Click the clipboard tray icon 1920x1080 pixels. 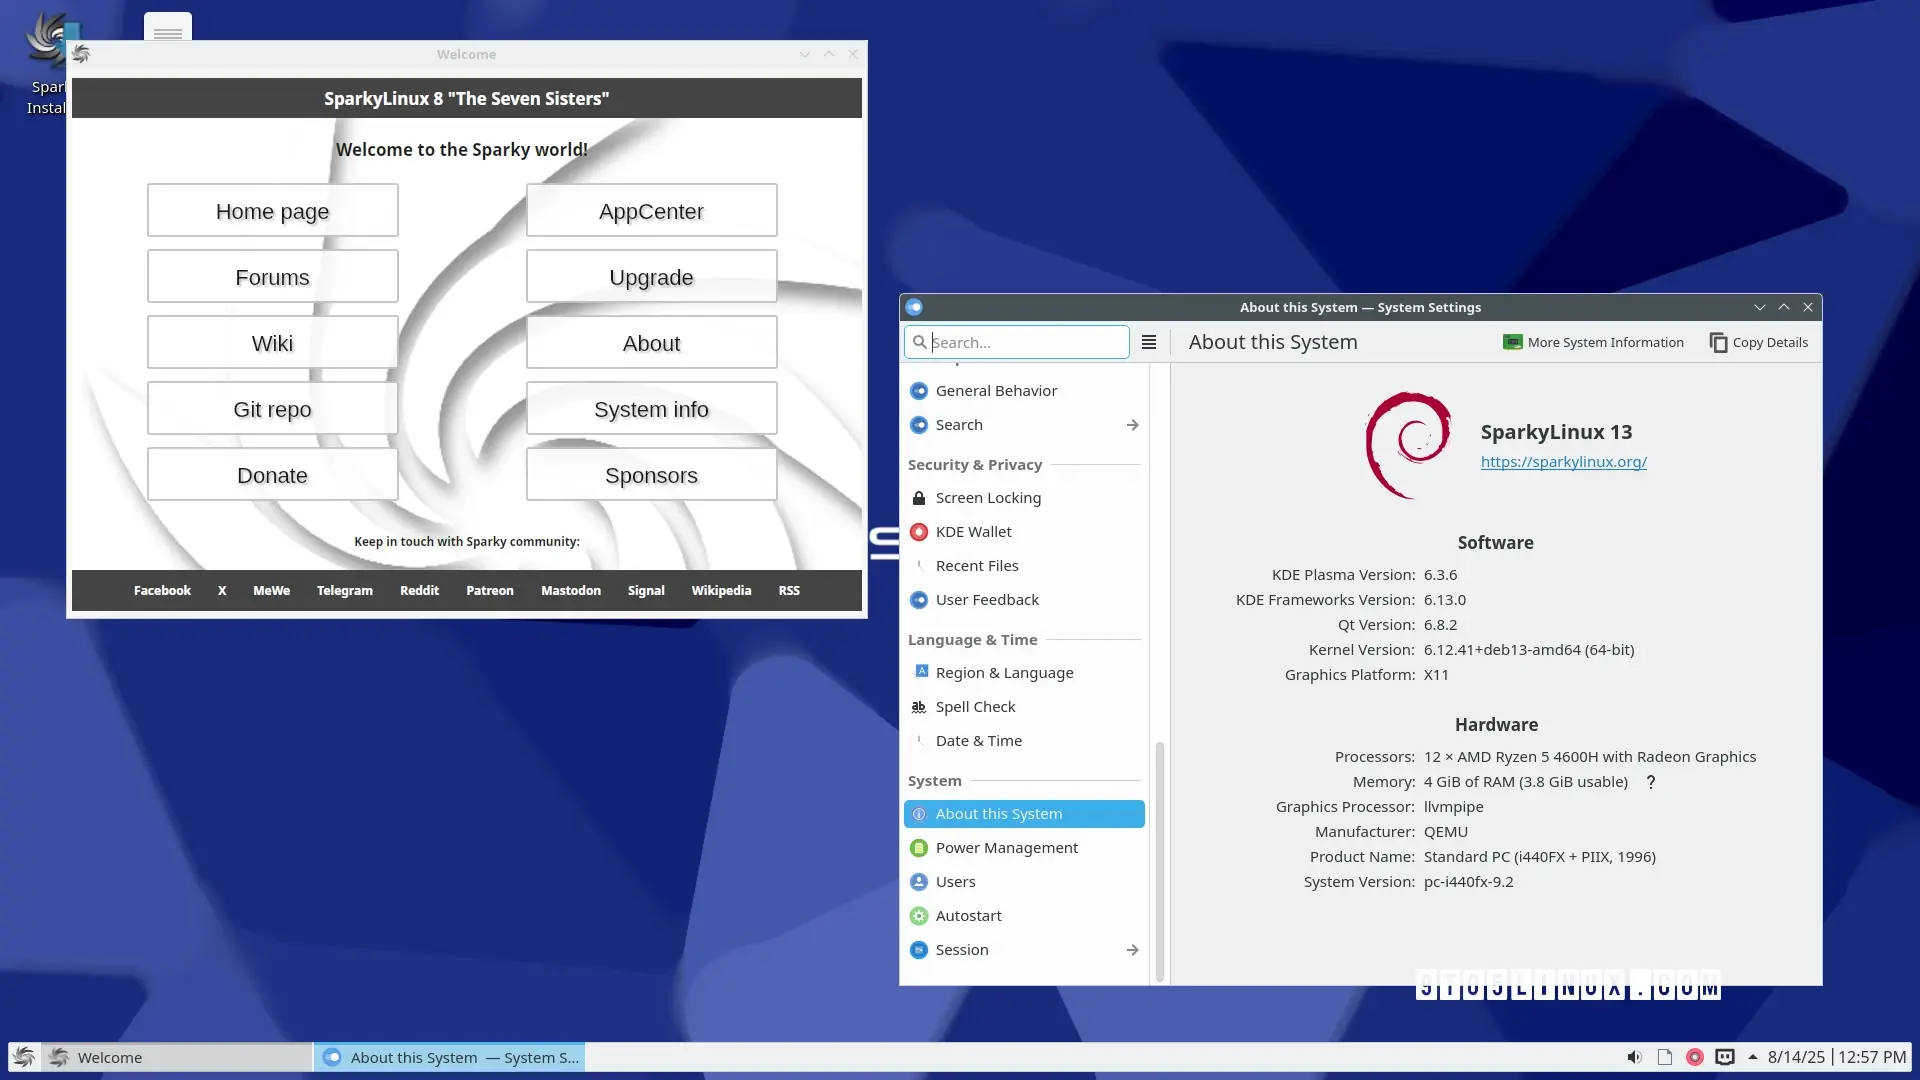pos(1664,1057)
